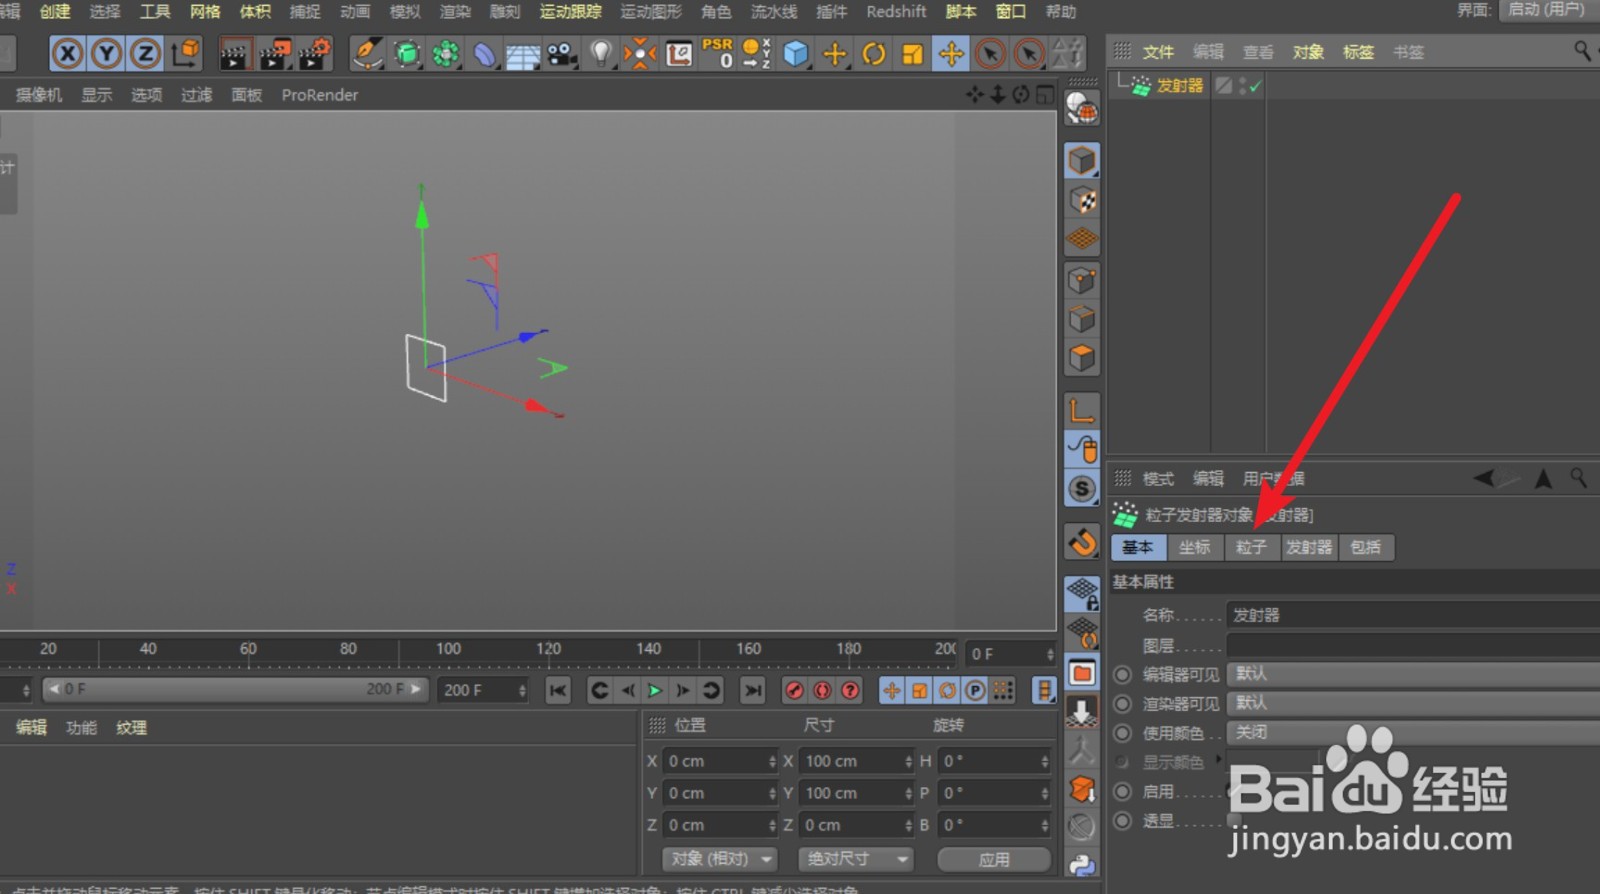Image resolution: width=1600 pixels, height=894 pixels.
Task: Open the render settings gear clapperboard
Action: coord(314,53)
